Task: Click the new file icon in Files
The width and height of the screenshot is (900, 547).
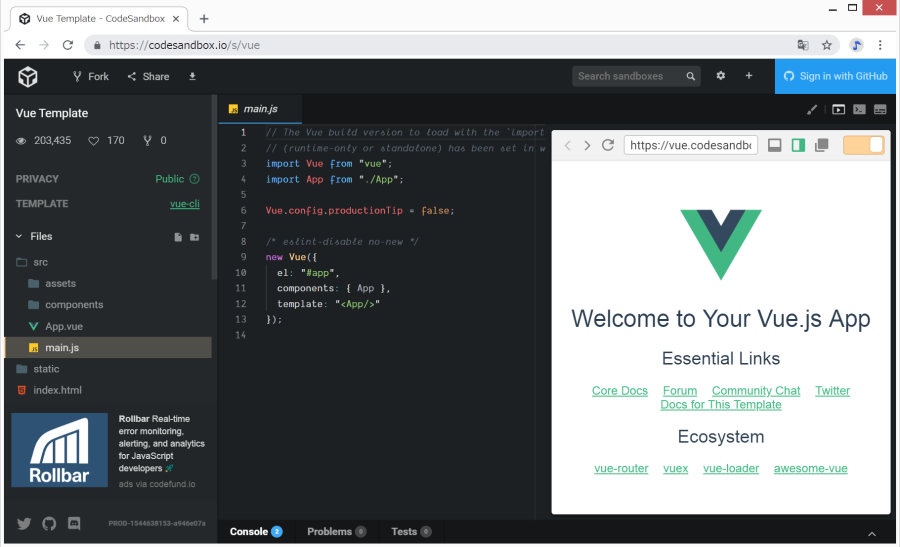Action: click(178, 237)
